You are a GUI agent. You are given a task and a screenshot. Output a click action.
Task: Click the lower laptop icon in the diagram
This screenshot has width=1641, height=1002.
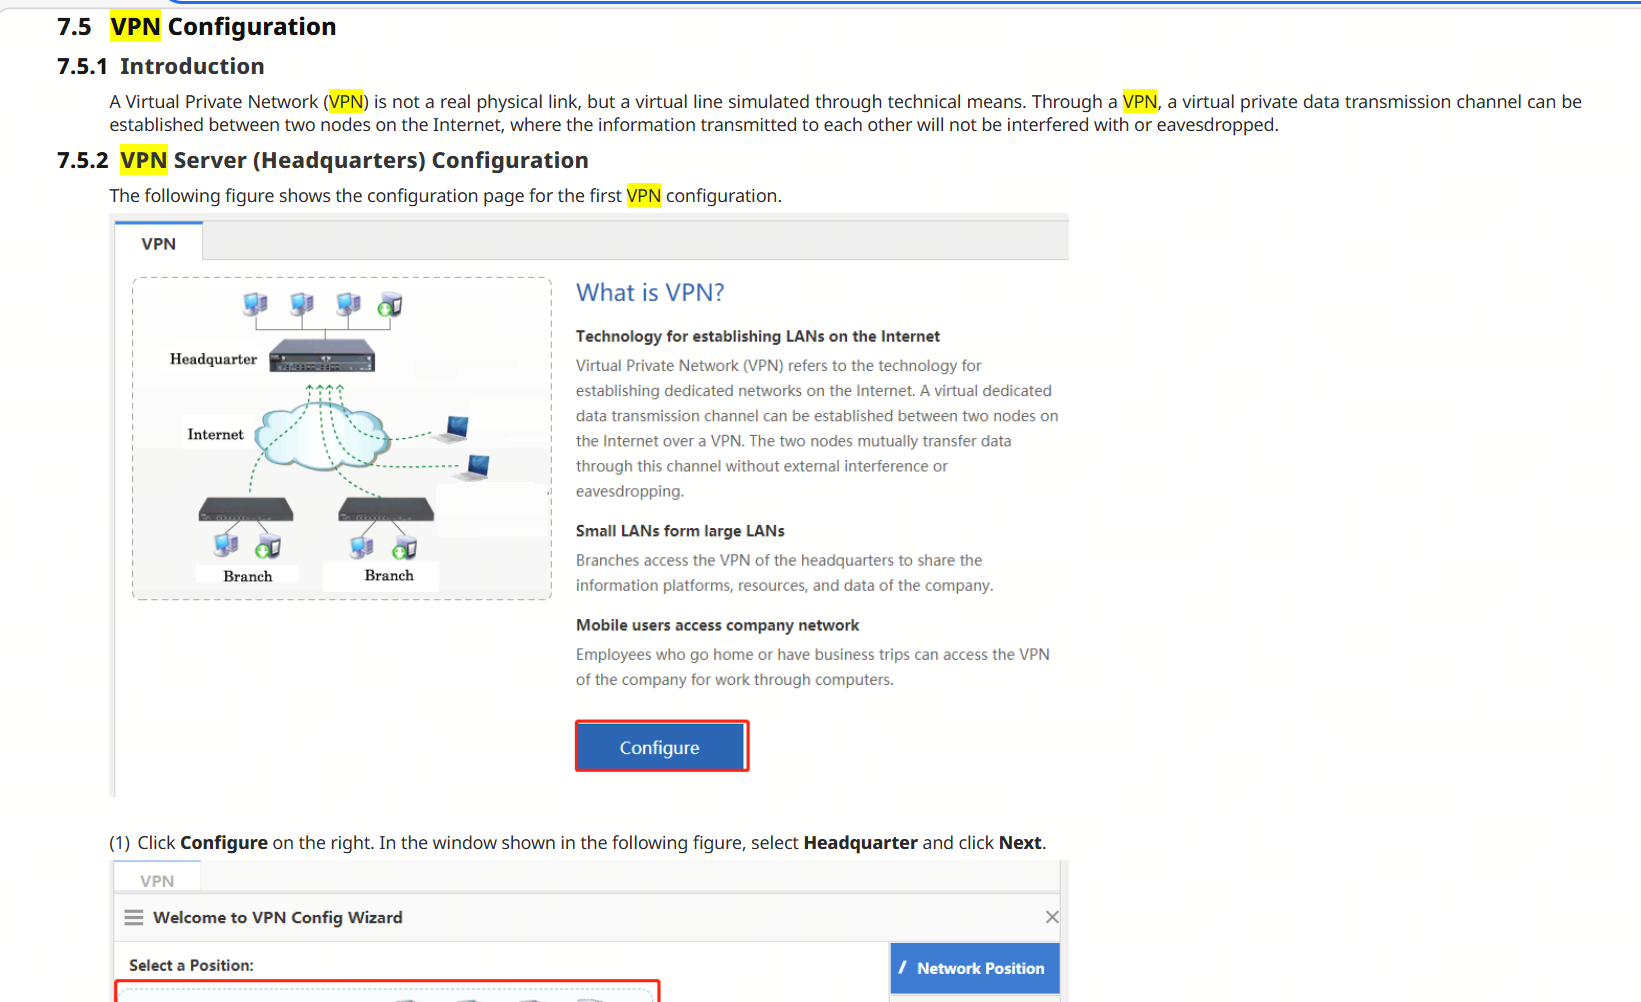(478, 466)
